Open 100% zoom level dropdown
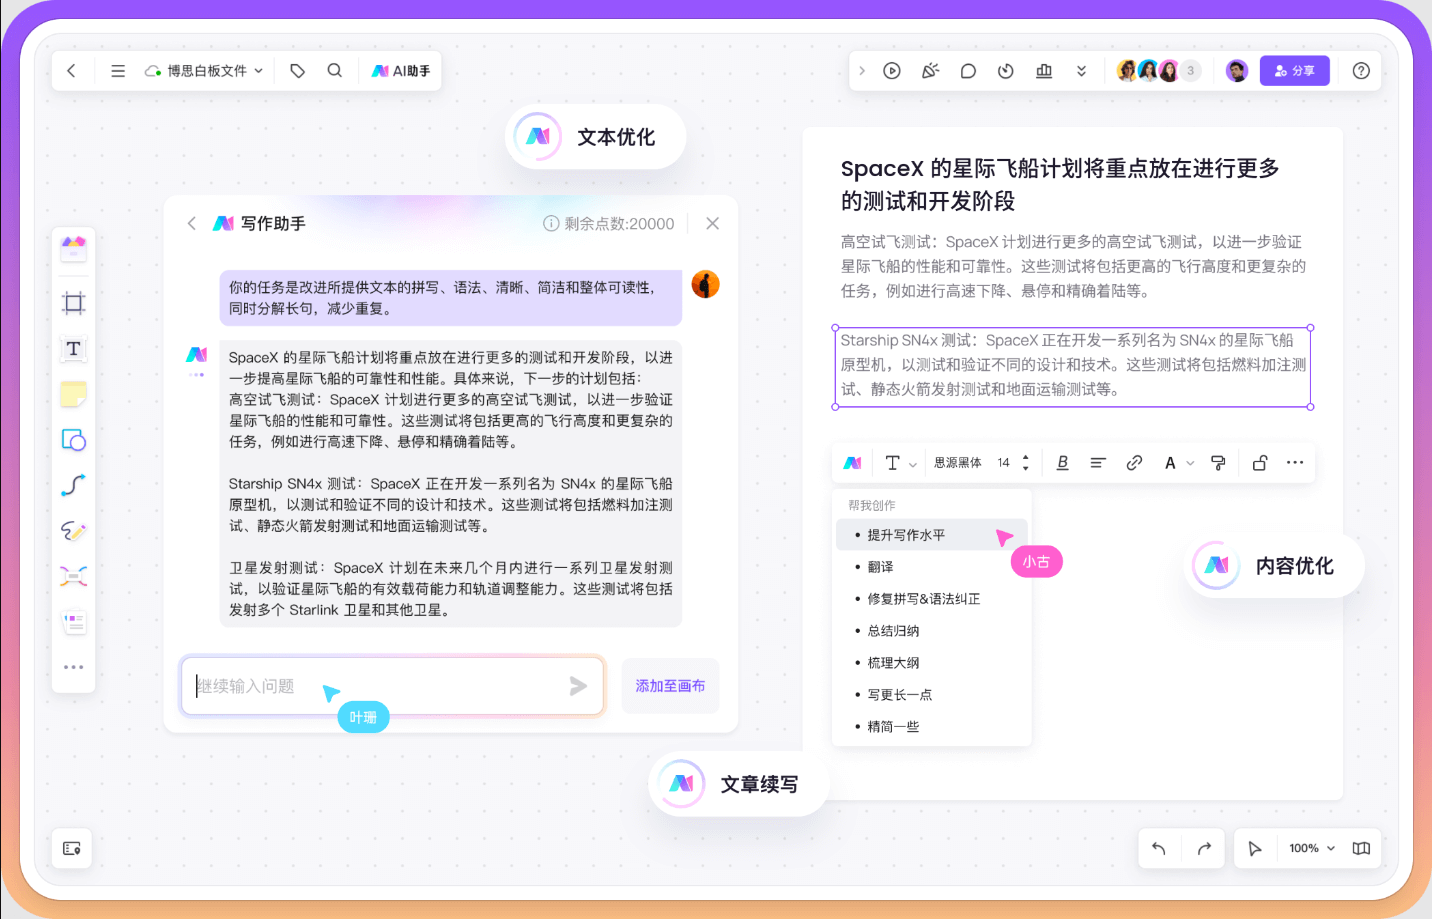 [x=1312, y=848]
